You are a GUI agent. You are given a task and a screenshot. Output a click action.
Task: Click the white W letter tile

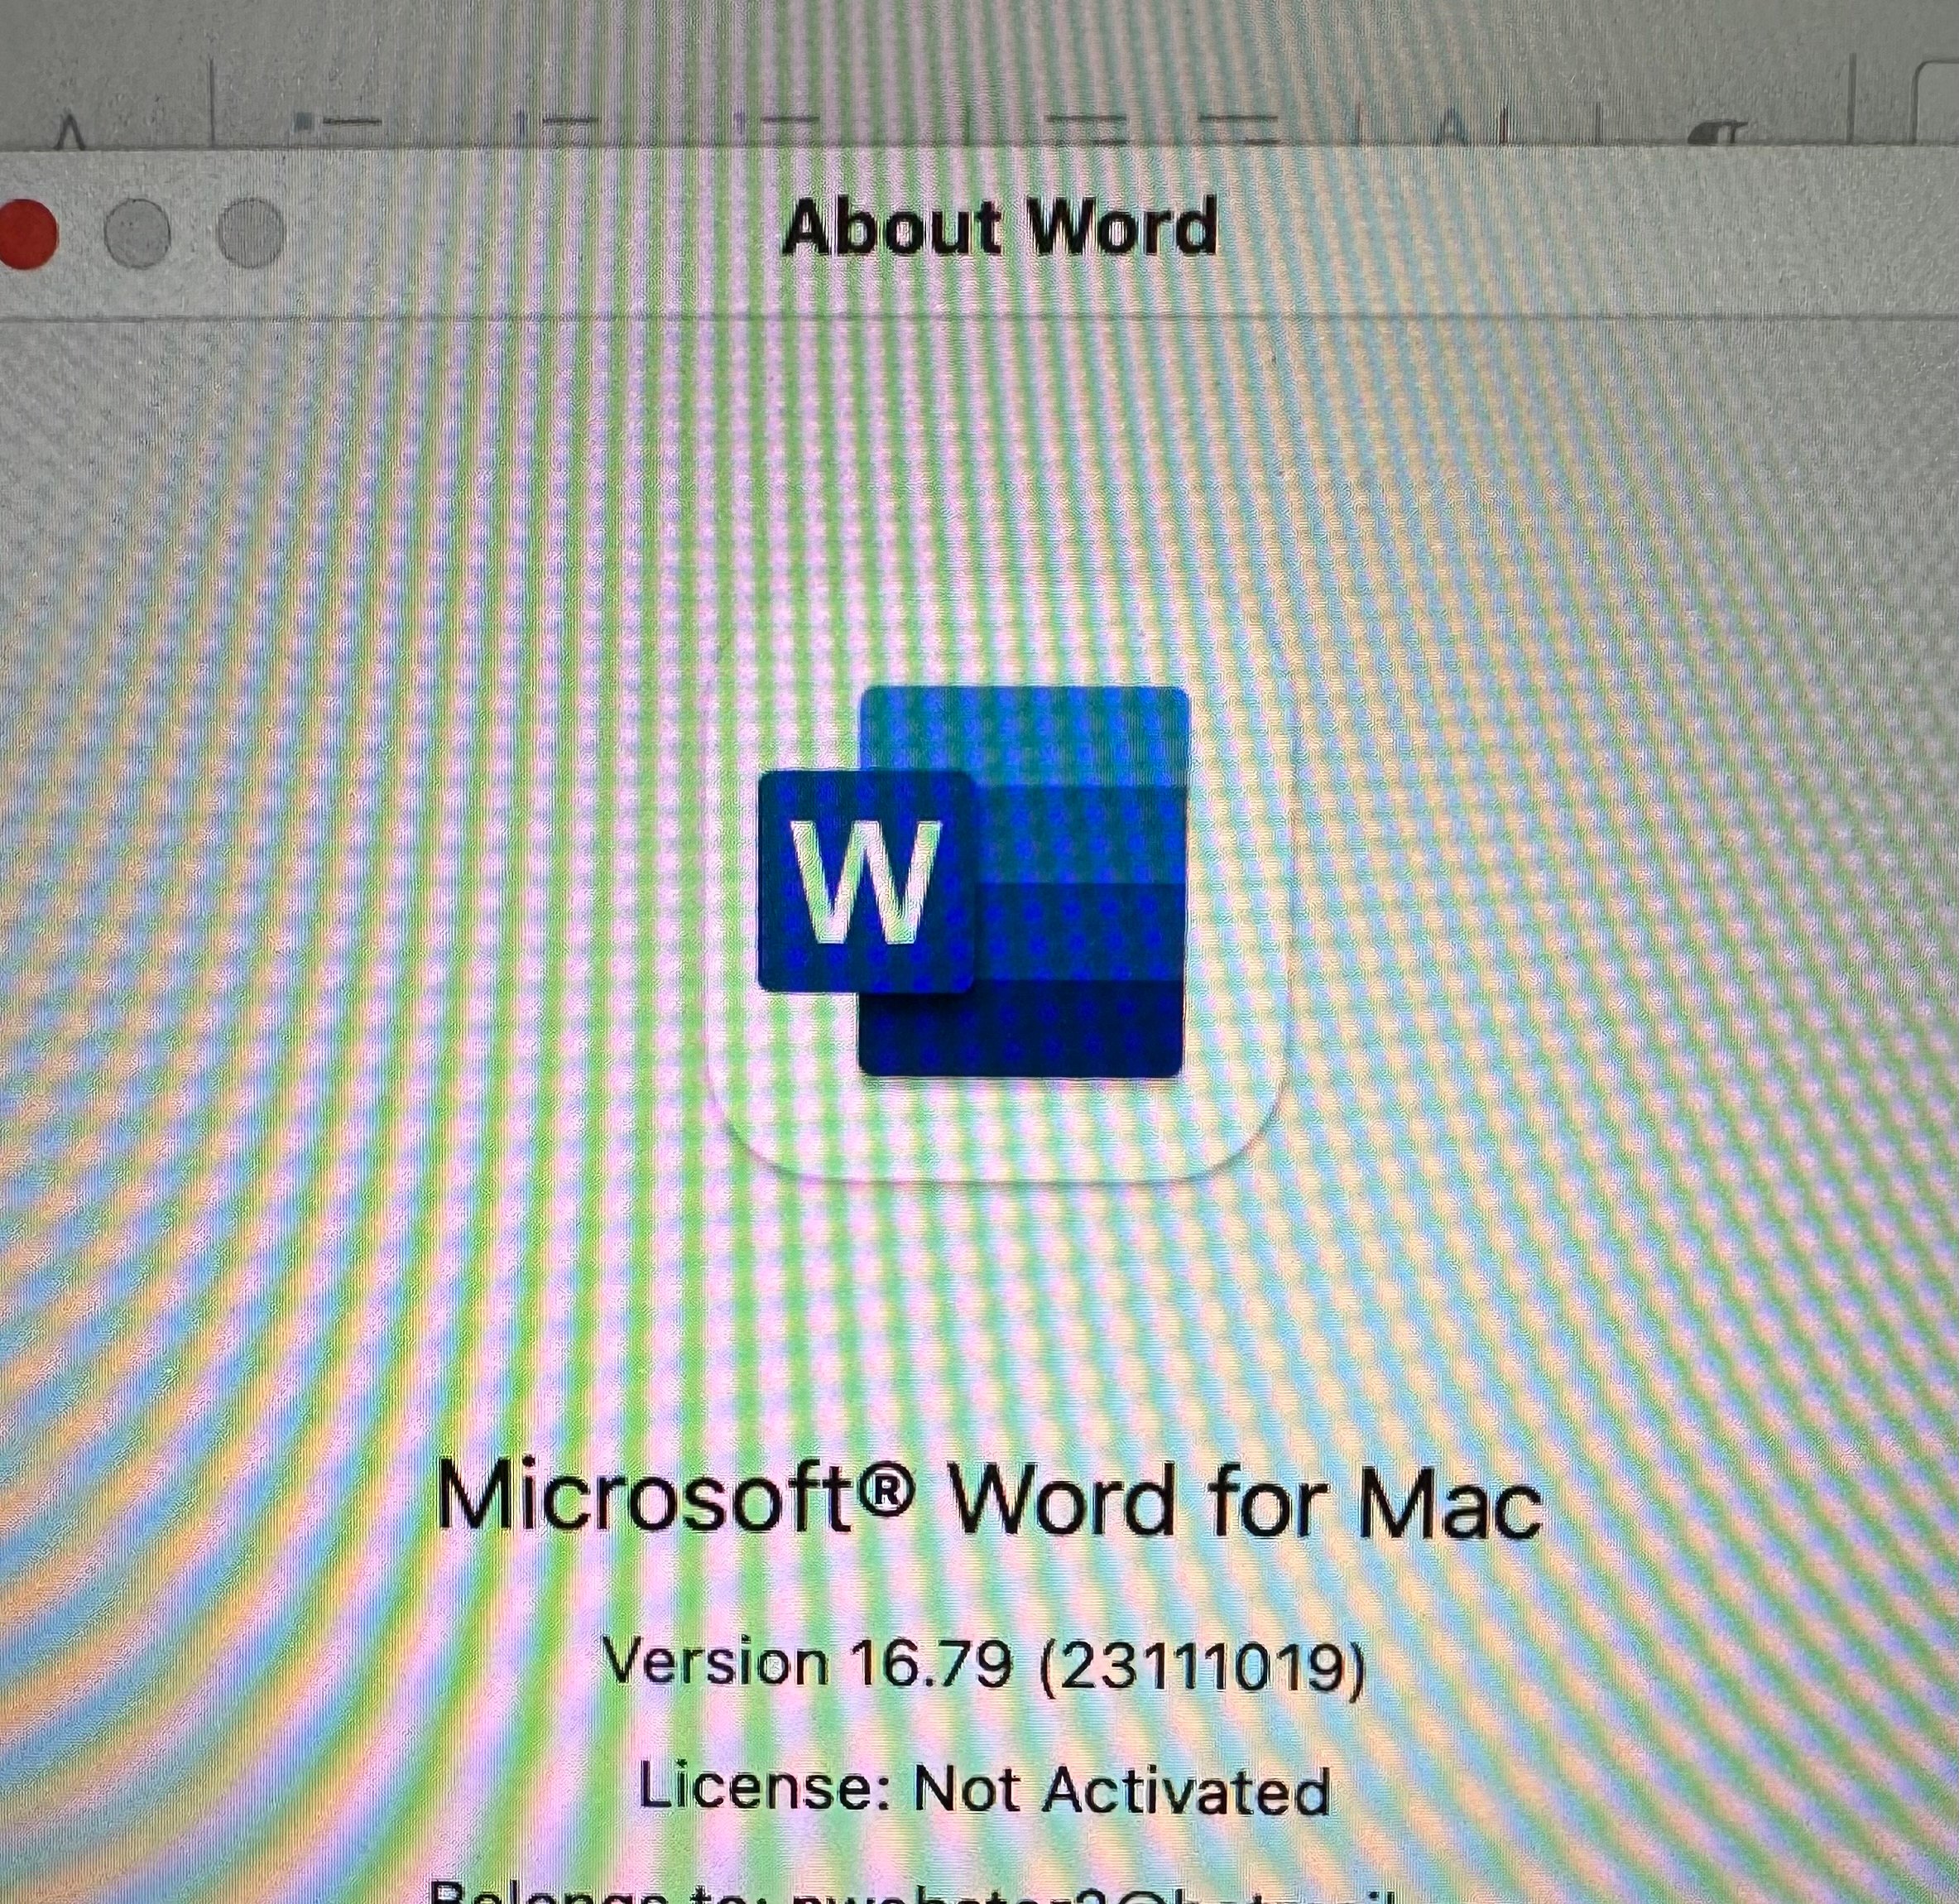point(866,882)
